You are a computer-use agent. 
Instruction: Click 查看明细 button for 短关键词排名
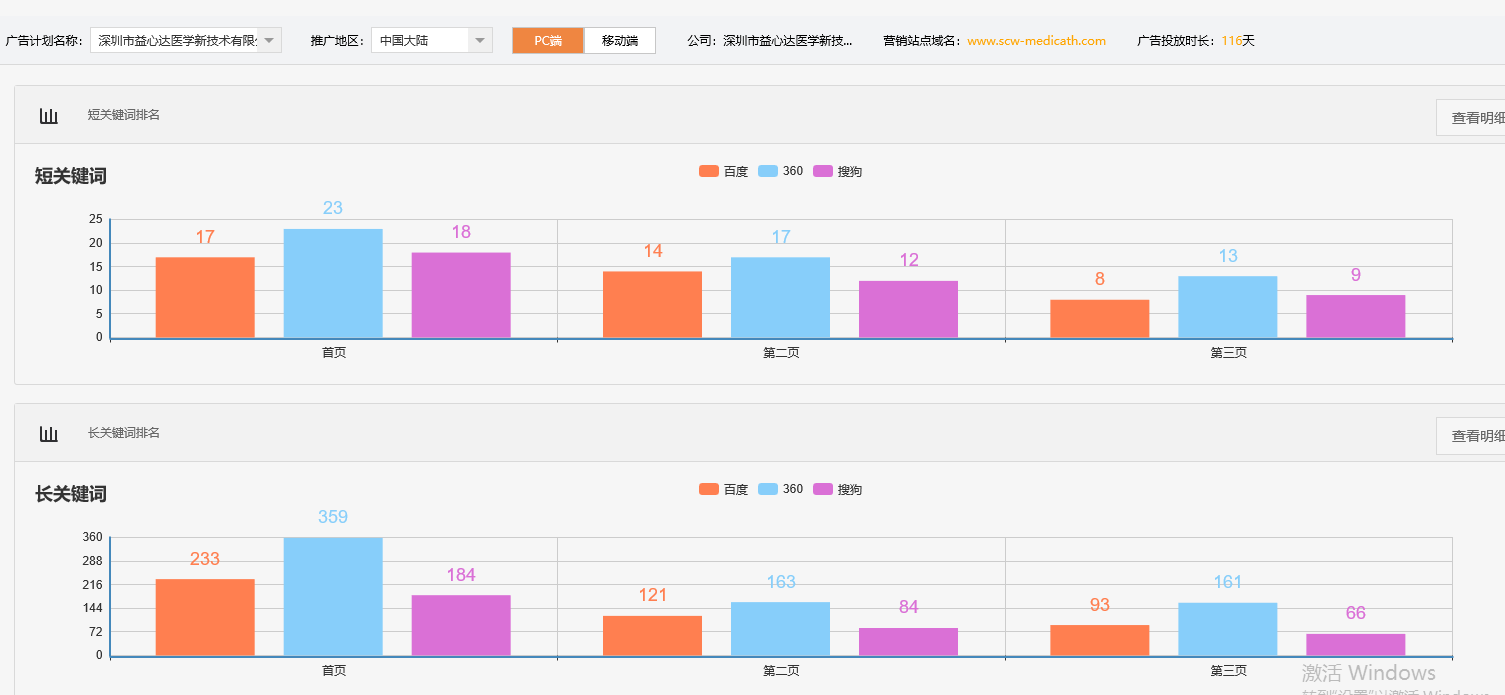point(1471,117)
